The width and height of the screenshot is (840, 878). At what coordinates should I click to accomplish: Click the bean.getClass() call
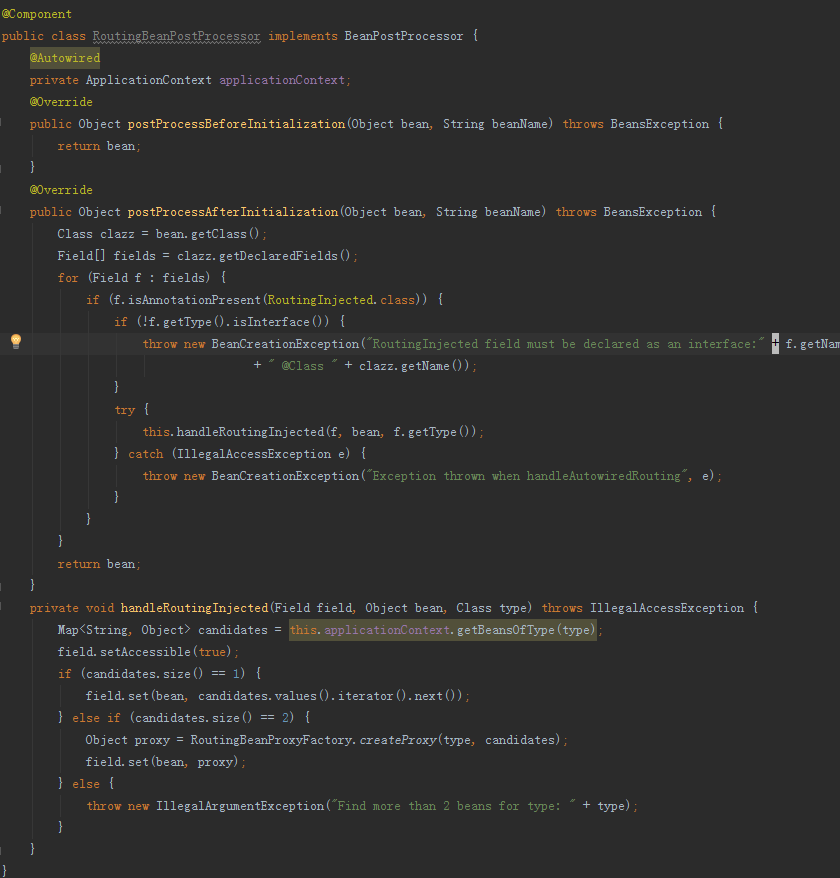point(208,234)
